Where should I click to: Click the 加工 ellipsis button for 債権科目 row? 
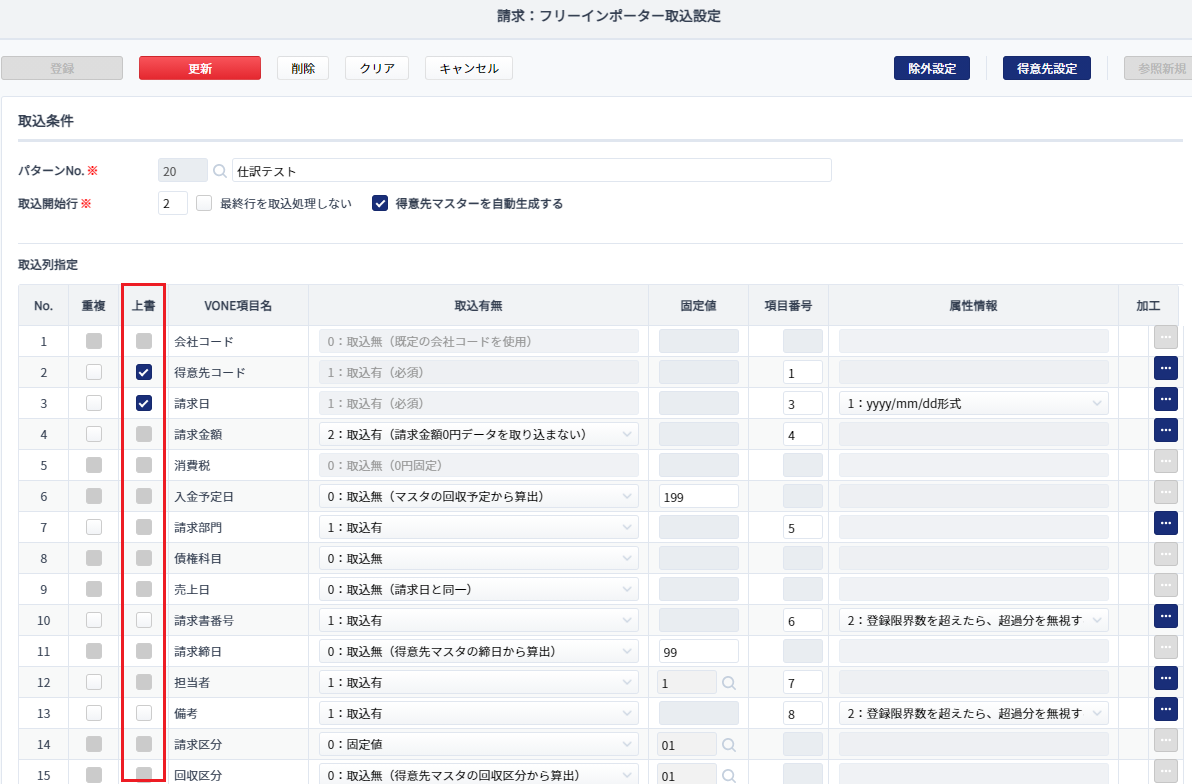click(1165, 554)
